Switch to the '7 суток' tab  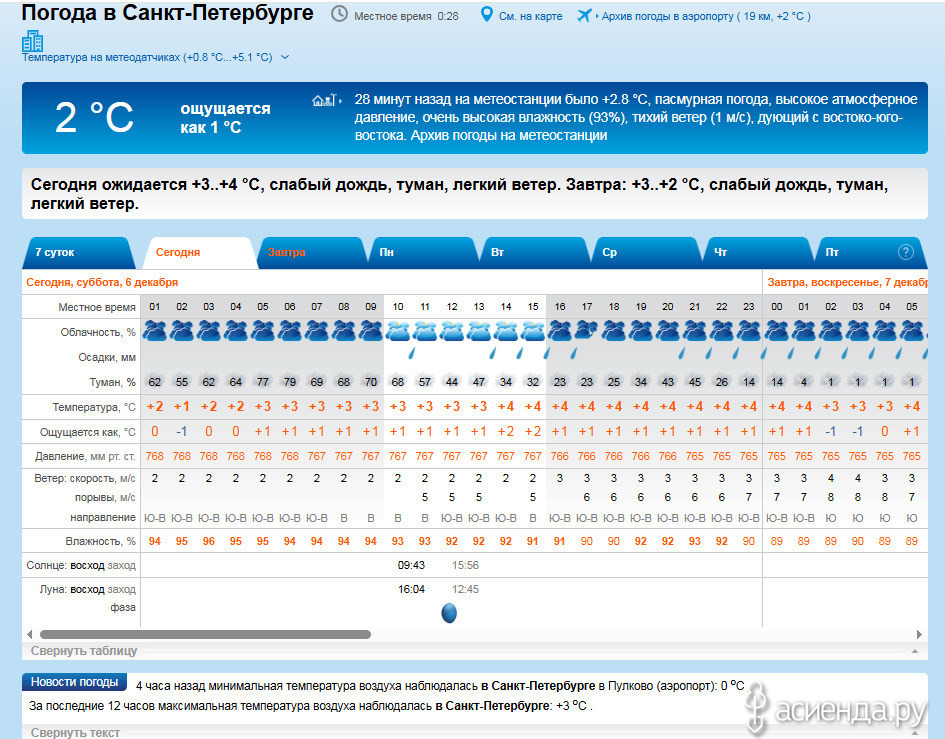pyautogui.click(x=55, y=252)
